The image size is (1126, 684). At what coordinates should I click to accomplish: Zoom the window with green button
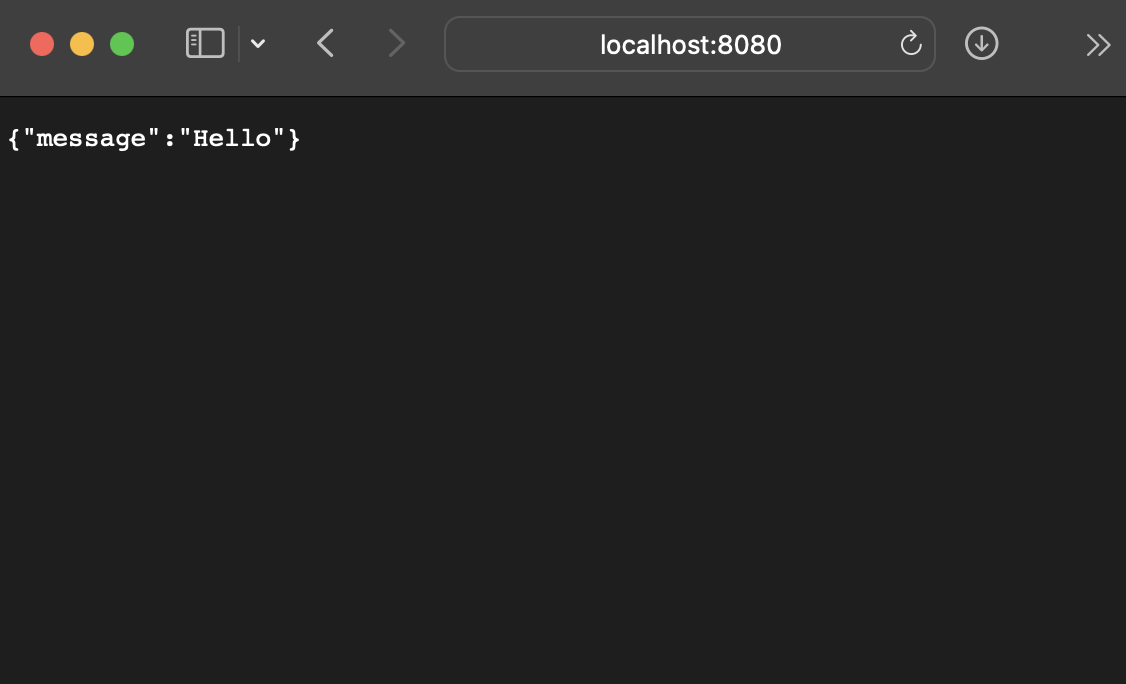pyautogui.click(x=122, y=44)
